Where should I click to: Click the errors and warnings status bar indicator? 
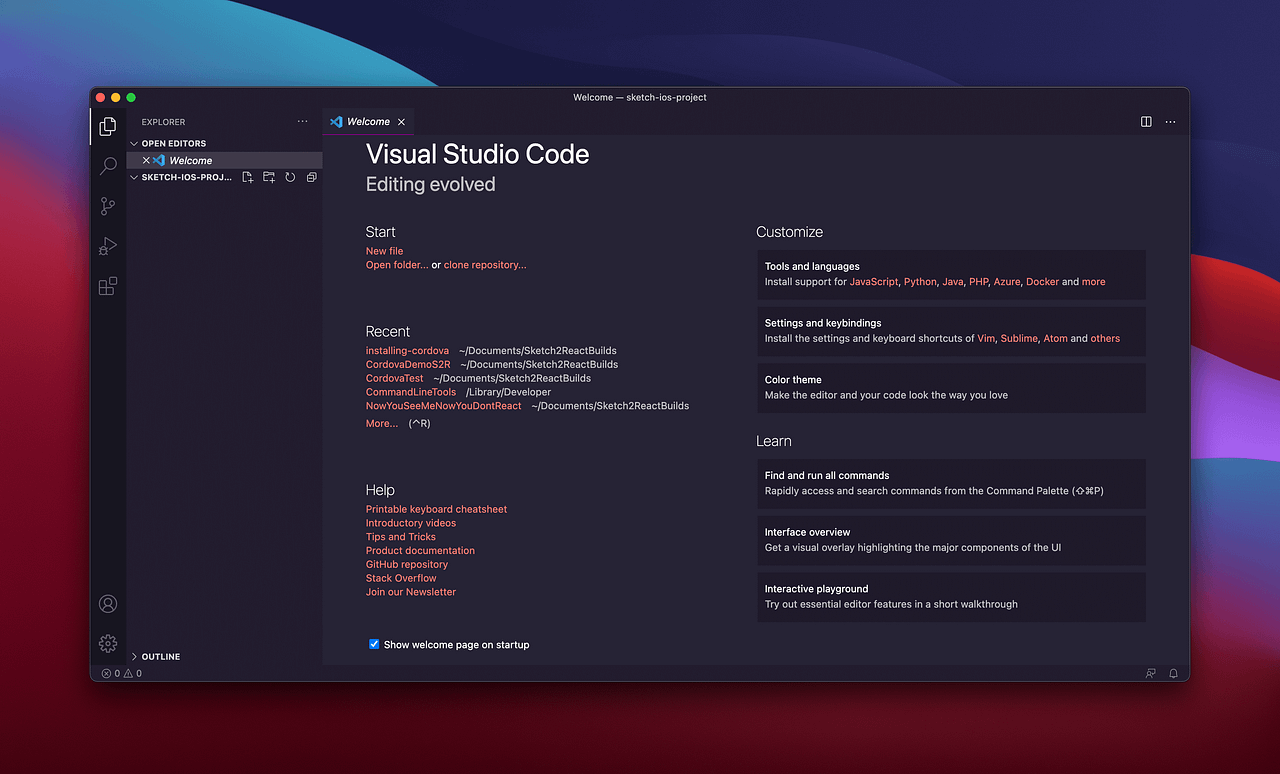pos(120,673)
